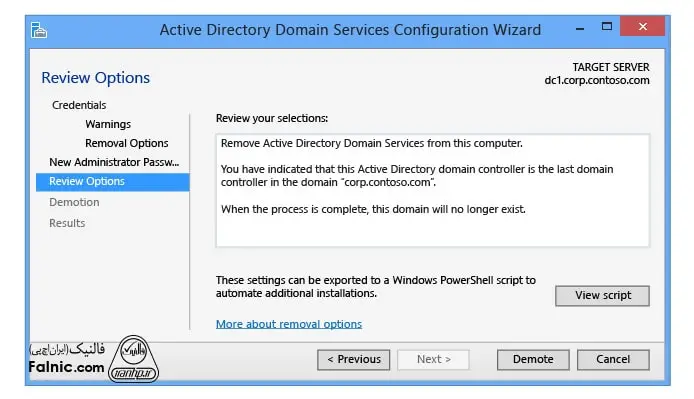
Task: Click inside the review selections text box
Action: [x=432, y=190]
